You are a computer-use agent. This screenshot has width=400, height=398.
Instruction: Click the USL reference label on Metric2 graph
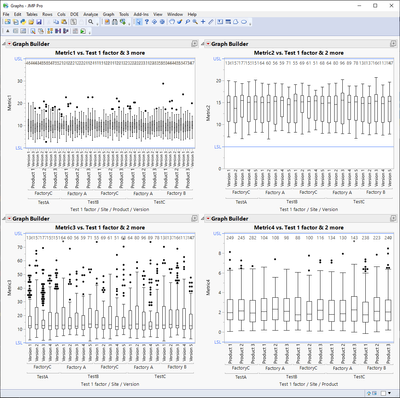pyautogui.click(x=217, y=59)
